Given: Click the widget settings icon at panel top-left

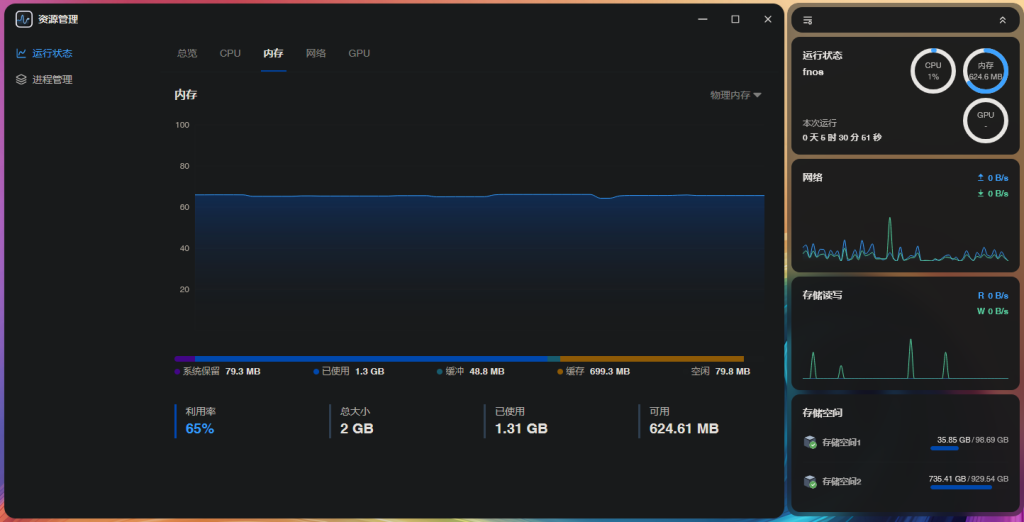Looking at the screenshot, I should tap(808, 20).
